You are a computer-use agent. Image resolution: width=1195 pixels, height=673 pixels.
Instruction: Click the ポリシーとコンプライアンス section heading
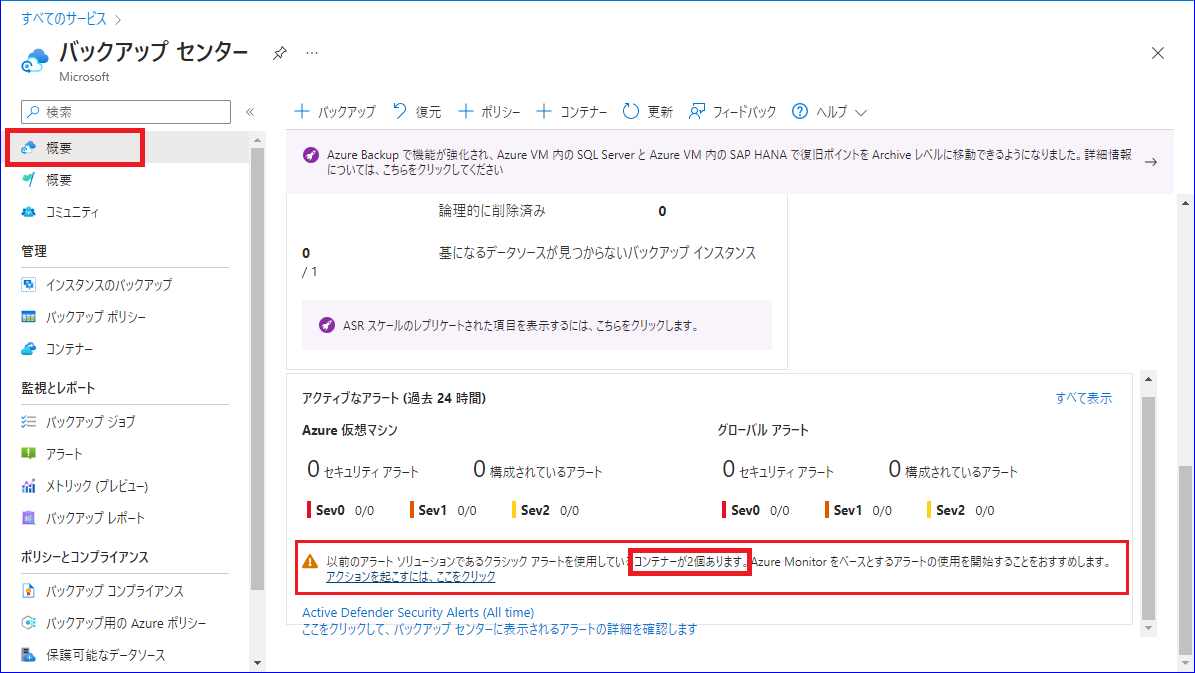(85, 557)
